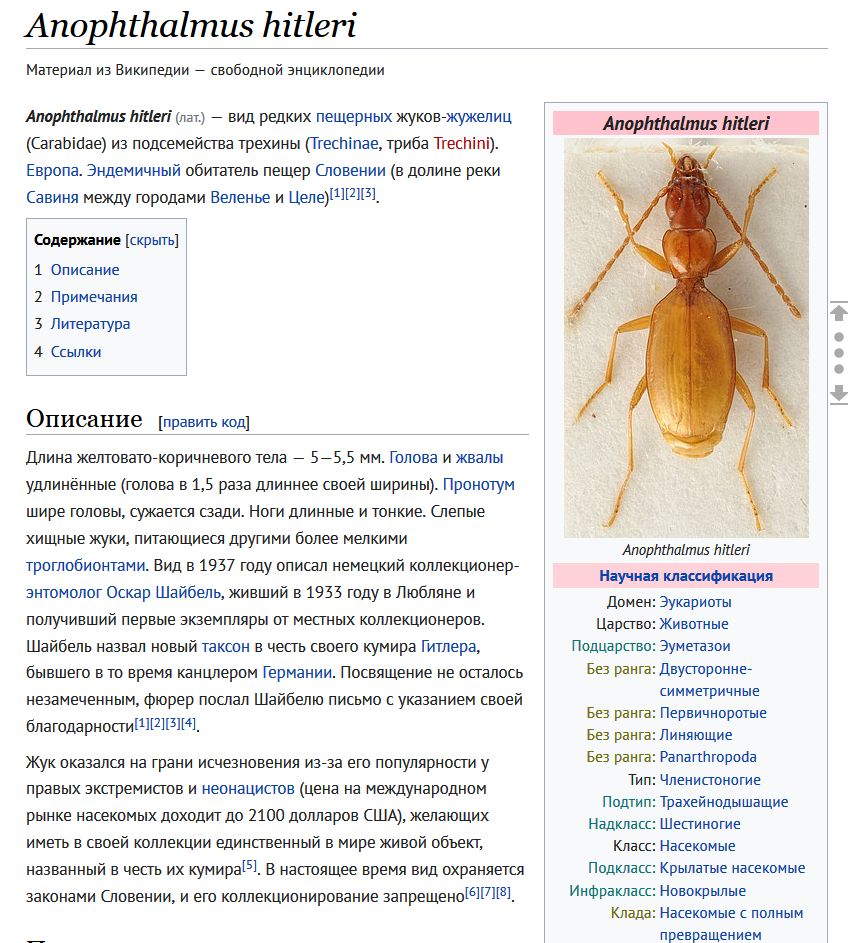Follow the таксон link

pyautogui.click(x=226, y=647)
